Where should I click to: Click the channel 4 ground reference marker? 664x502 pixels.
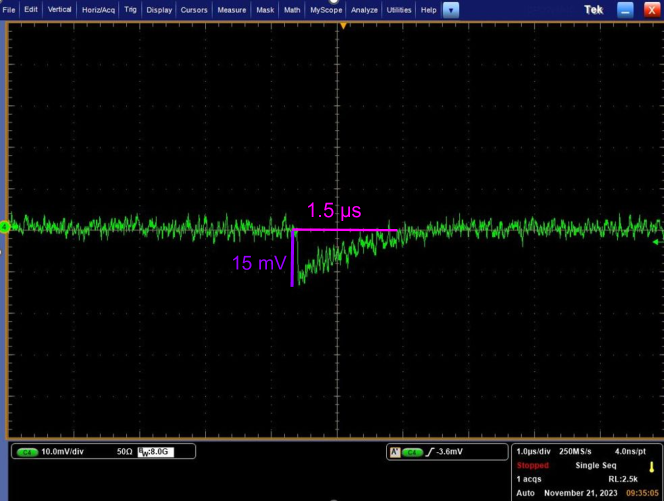[x=4, y=227]
